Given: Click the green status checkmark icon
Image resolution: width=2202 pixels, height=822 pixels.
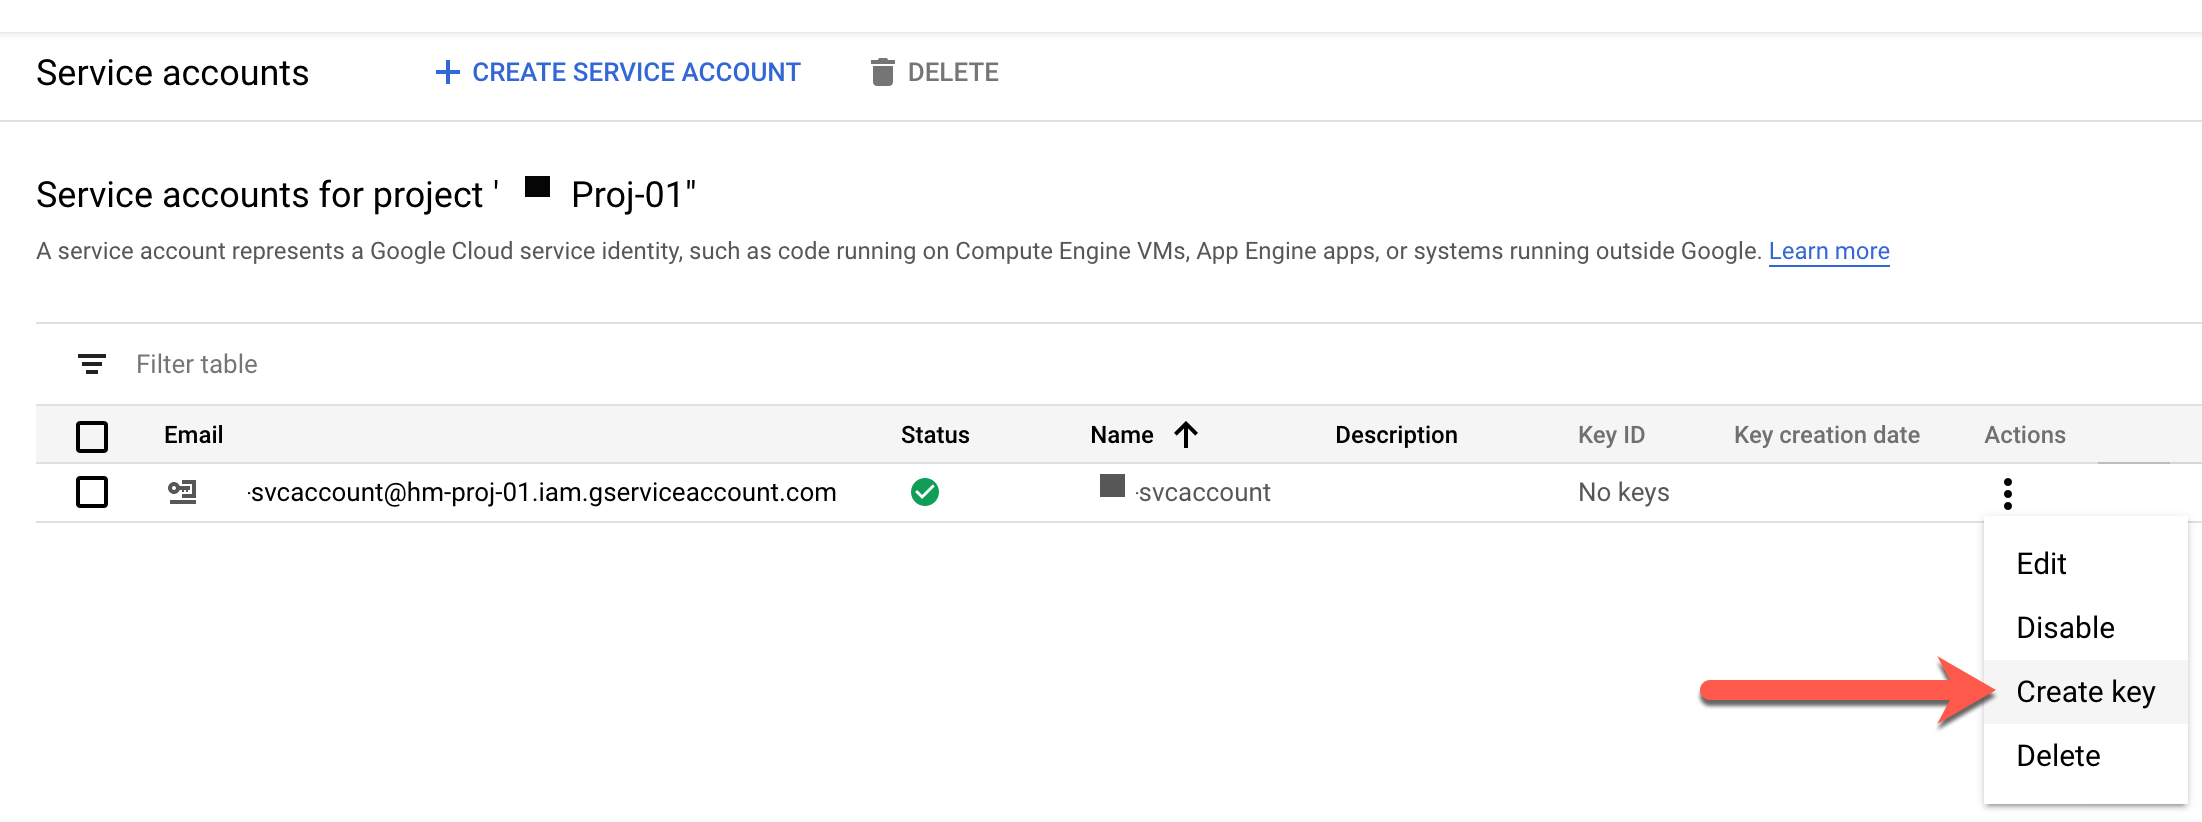Looking at the screenshot, I should click(925, 492).
